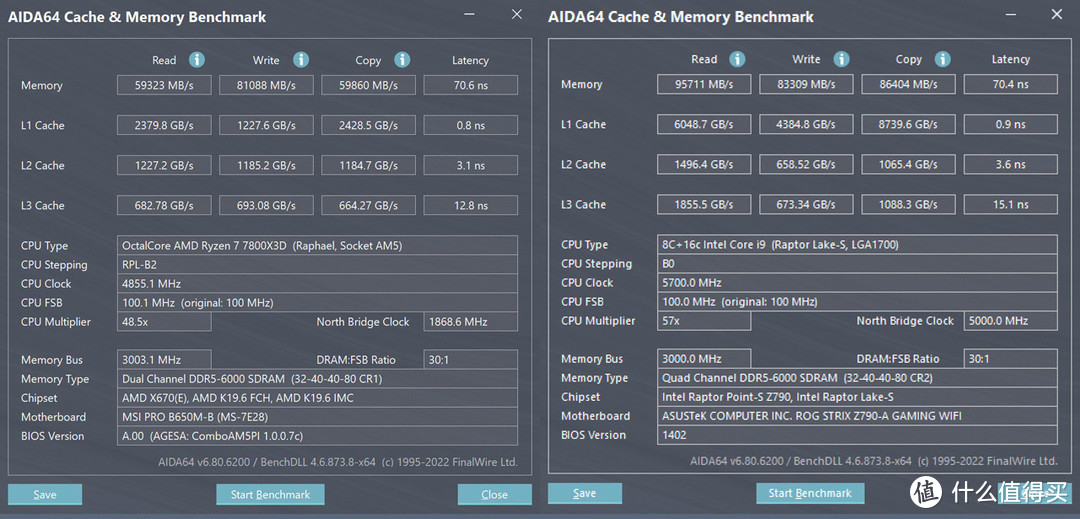Select L1 cache read 2379.8 GB/s
Viewport: 1080px width, 519px height.
coord(164,125)
